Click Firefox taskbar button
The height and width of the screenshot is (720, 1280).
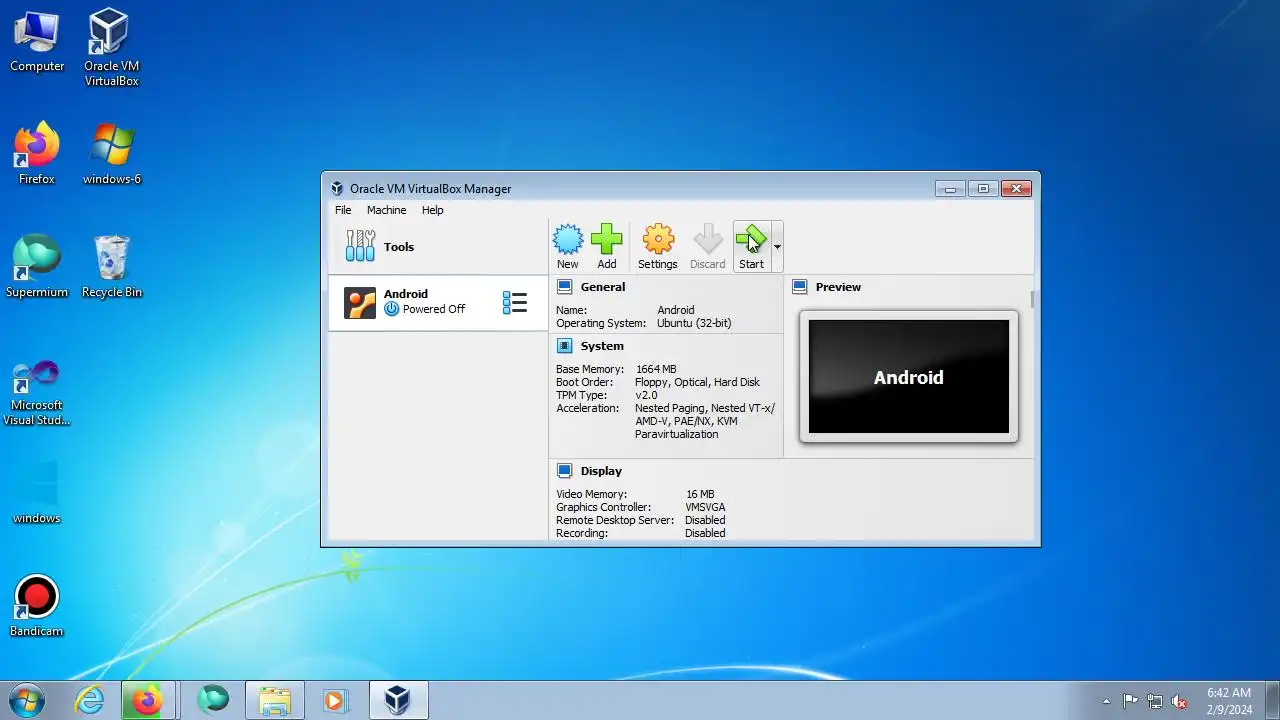[148, 700]
